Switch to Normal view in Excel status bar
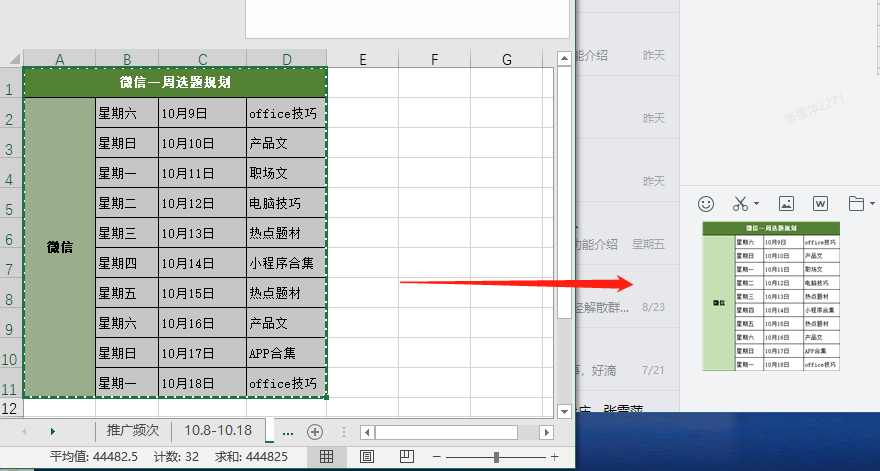880x471 pixels. coord(326,456)
